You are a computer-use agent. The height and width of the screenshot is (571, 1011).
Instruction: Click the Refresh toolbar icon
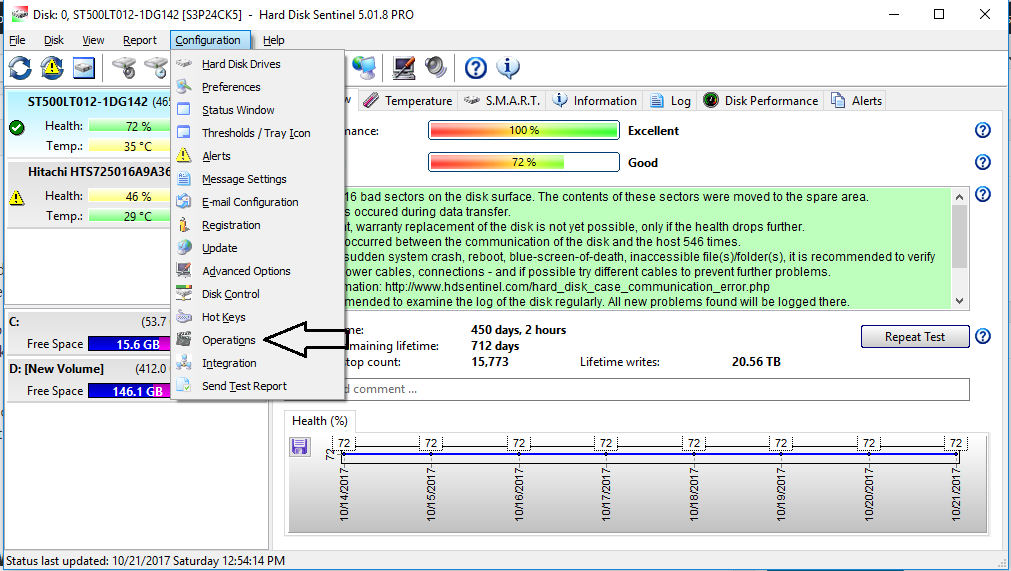point(20,67)
